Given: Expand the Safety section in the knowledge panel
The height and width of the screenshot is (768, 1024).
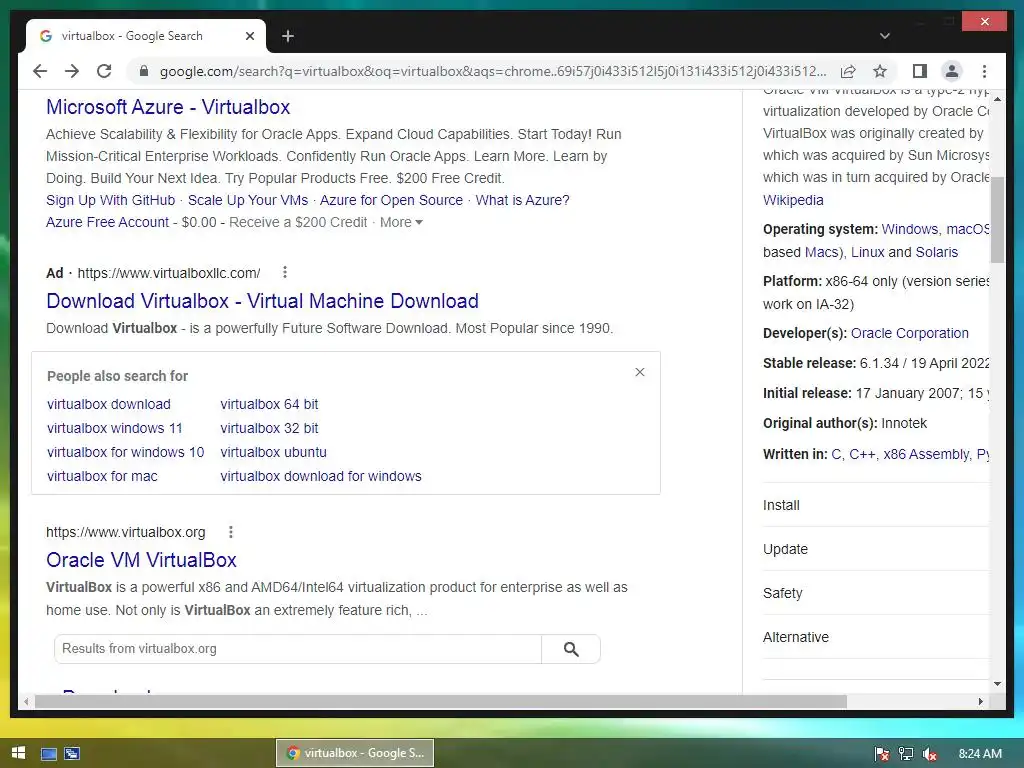Looking at the screenshot, I should (x=876, y=593).
